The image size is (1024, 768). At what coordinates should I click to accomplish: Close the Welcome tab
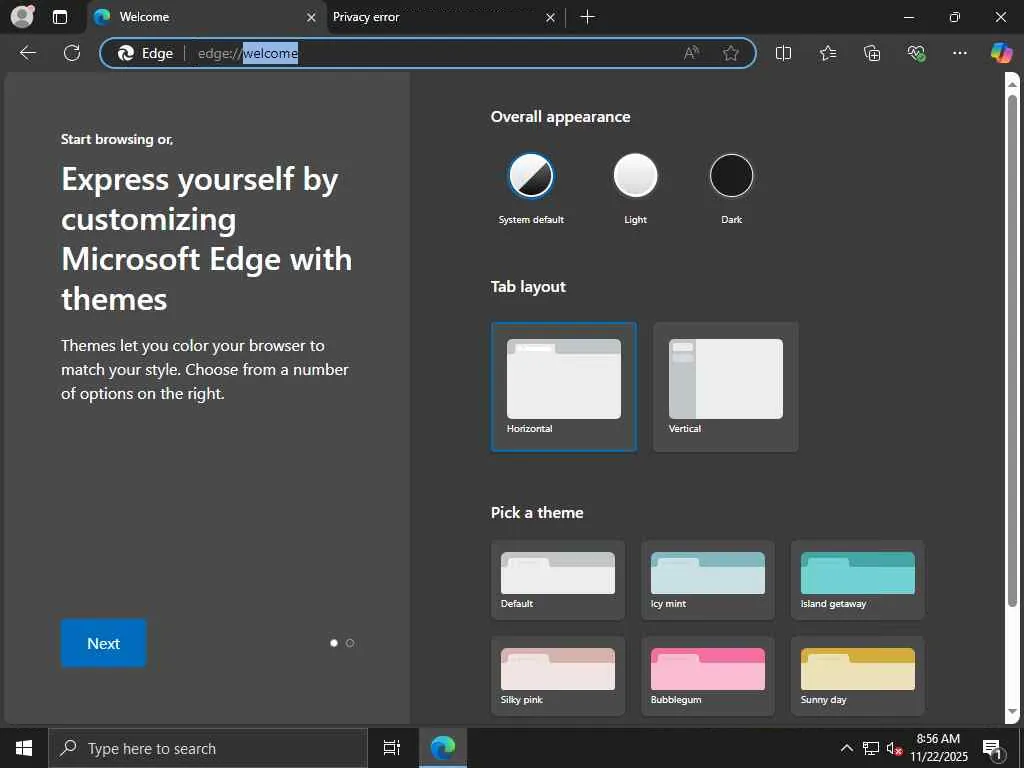[x=312, y=18]
